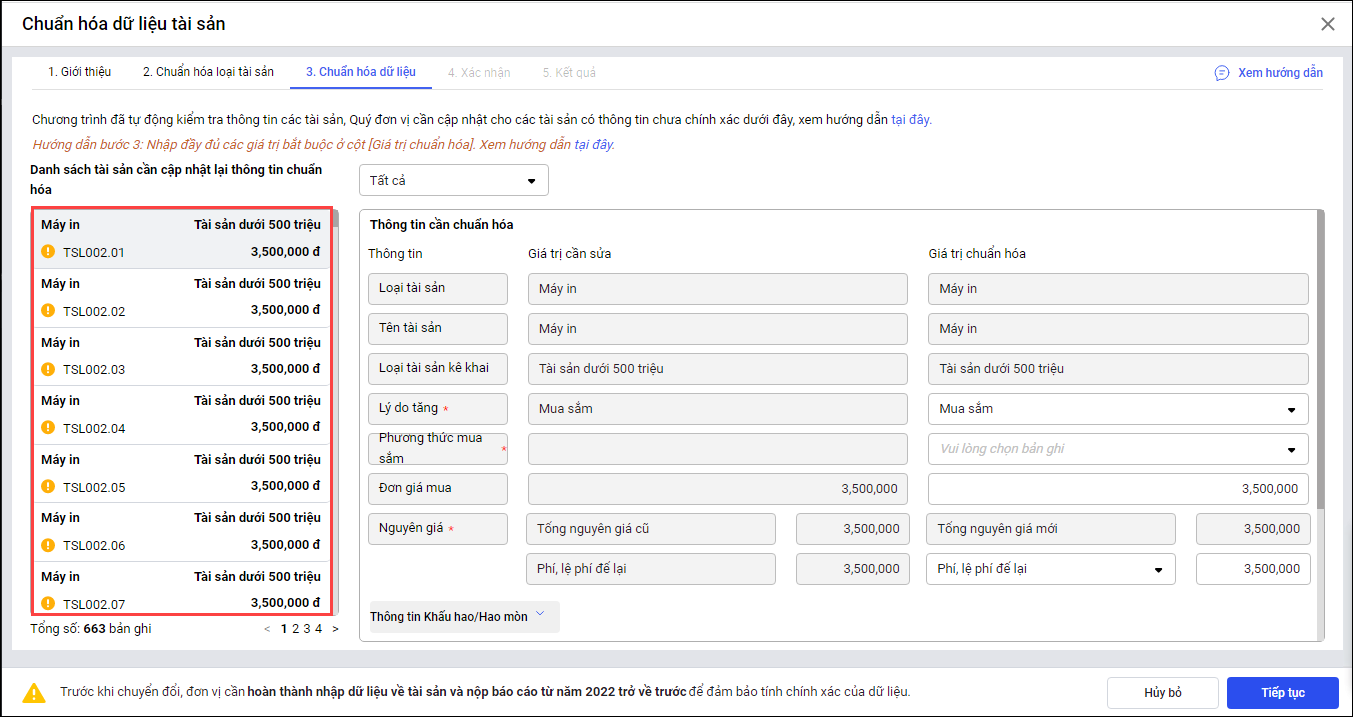This screenshot has height=717, width=1353.
Task: Click warning icon next to TSL002.05
Action: [48, 486]
